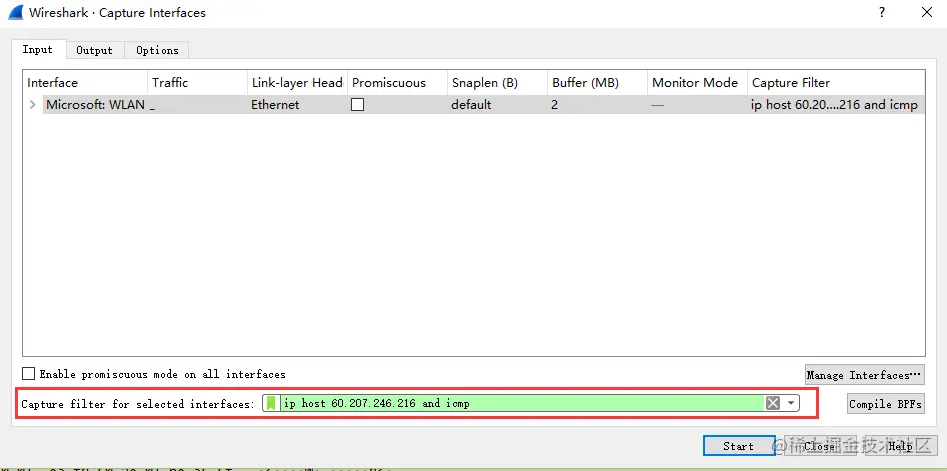This screenshot has height=471, width=947.
Task: Click the Buffer (MB) column header
Action: tap(597, 83)
